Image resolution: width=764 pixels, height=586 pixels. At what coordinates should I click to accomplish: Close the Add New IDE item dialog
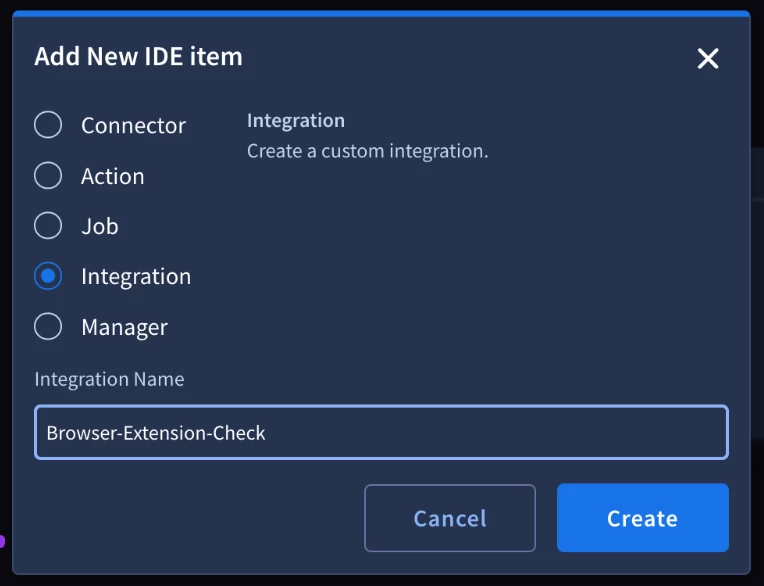point(707,58)
